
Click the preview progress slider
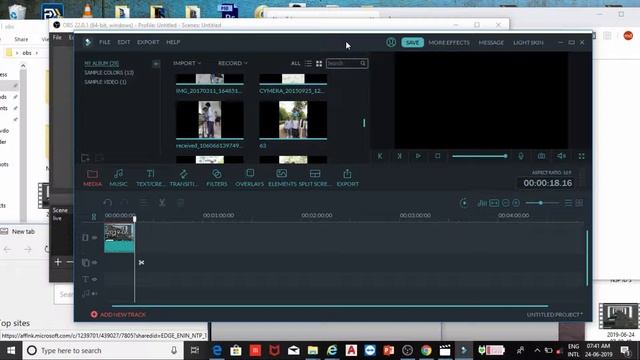pos(480,156)
